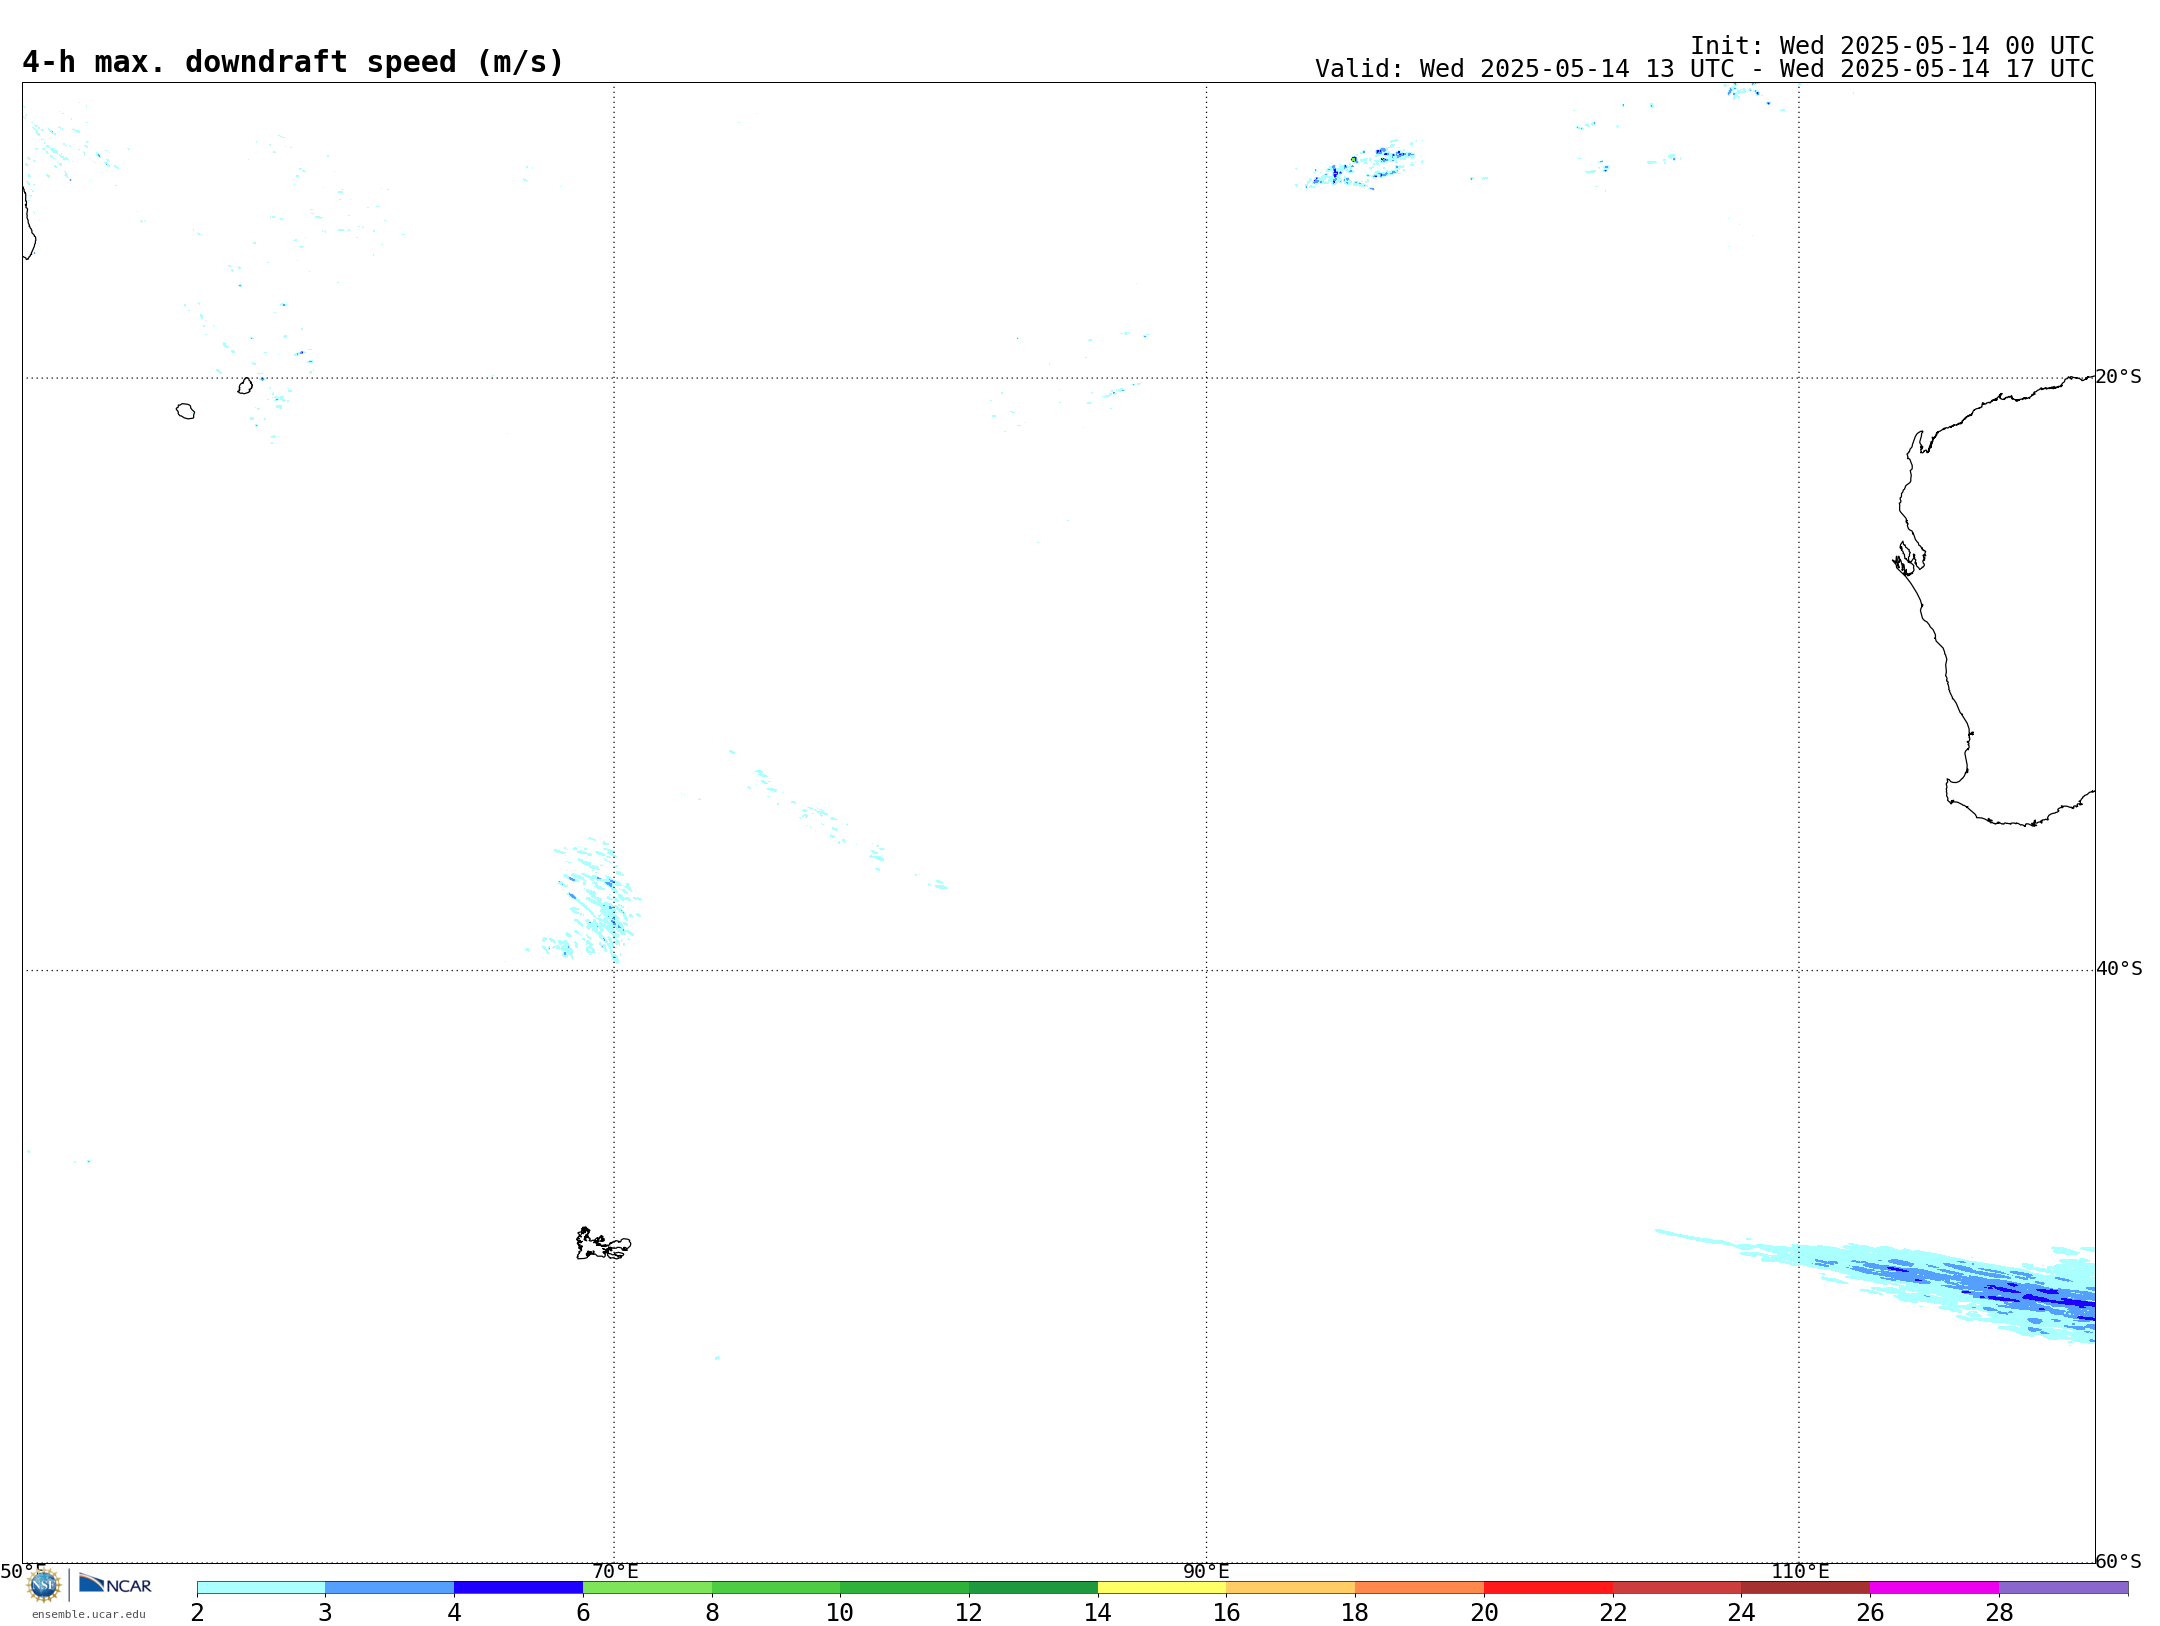
Task: Click the "60°S" latitude label
Action: pos(2118,1561)
